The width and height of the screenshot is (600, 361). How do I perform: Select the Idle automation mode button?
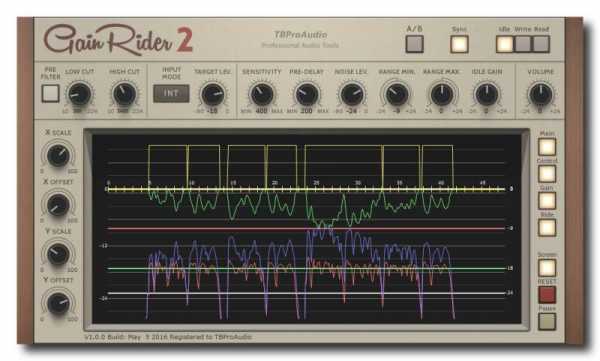coord(505,44)
